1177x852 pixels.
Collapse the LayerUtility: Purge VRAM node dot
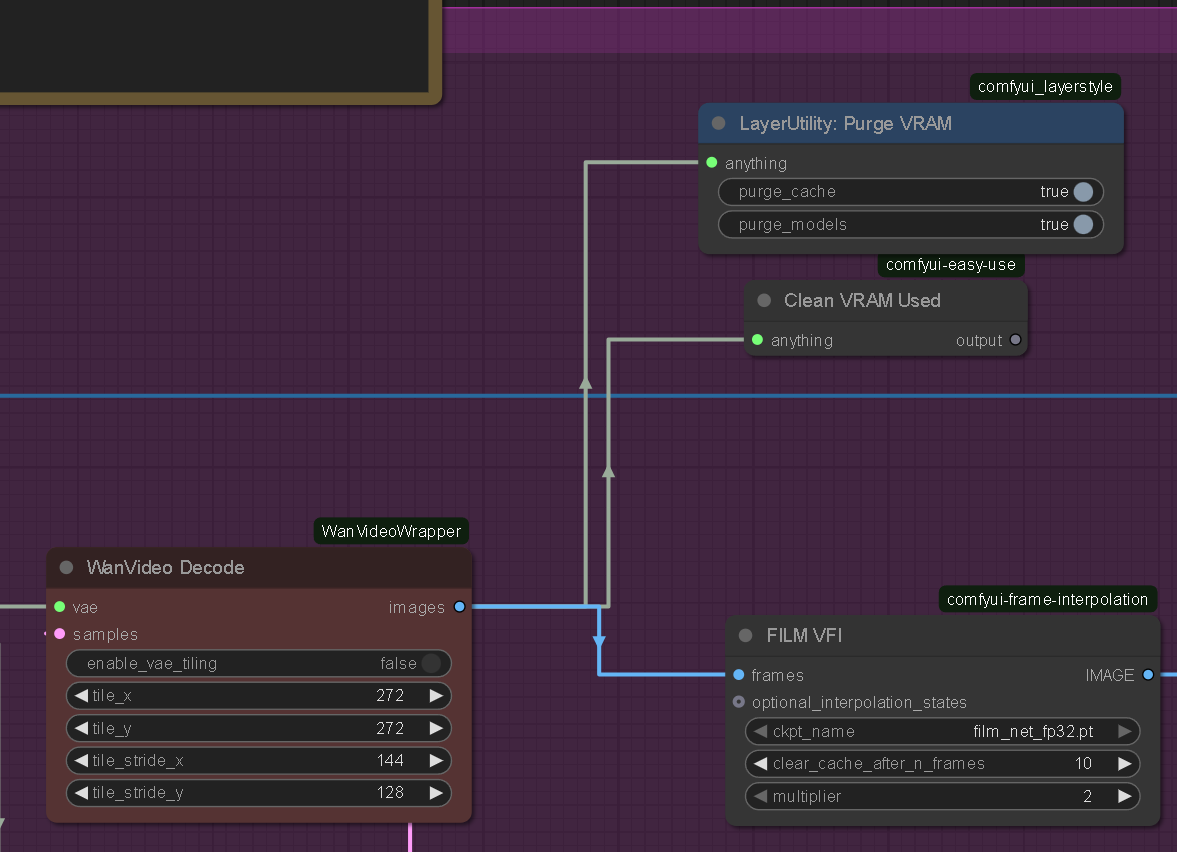pos(718,123)
